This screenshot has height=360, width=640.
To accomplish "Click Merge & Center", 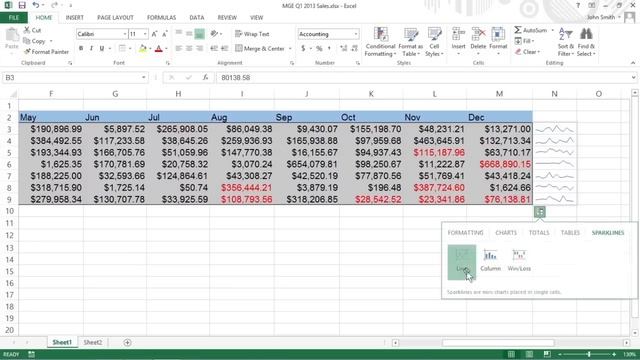I will point(260,49).
